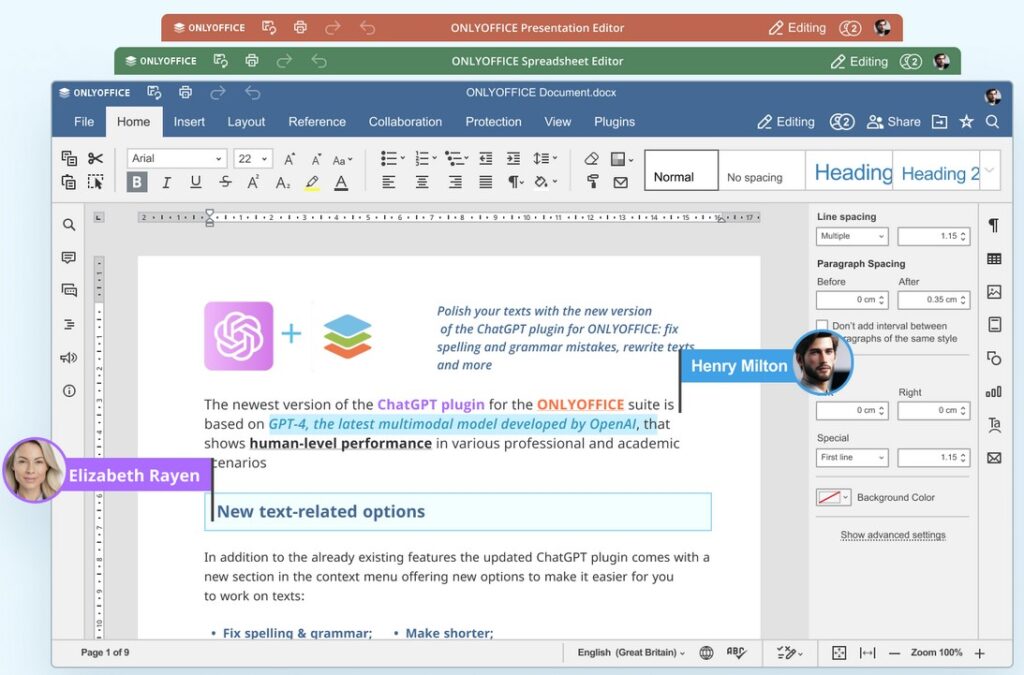Decrease font size with the decrement icon
Screen dimensions: 1024x675
[316, 159]
